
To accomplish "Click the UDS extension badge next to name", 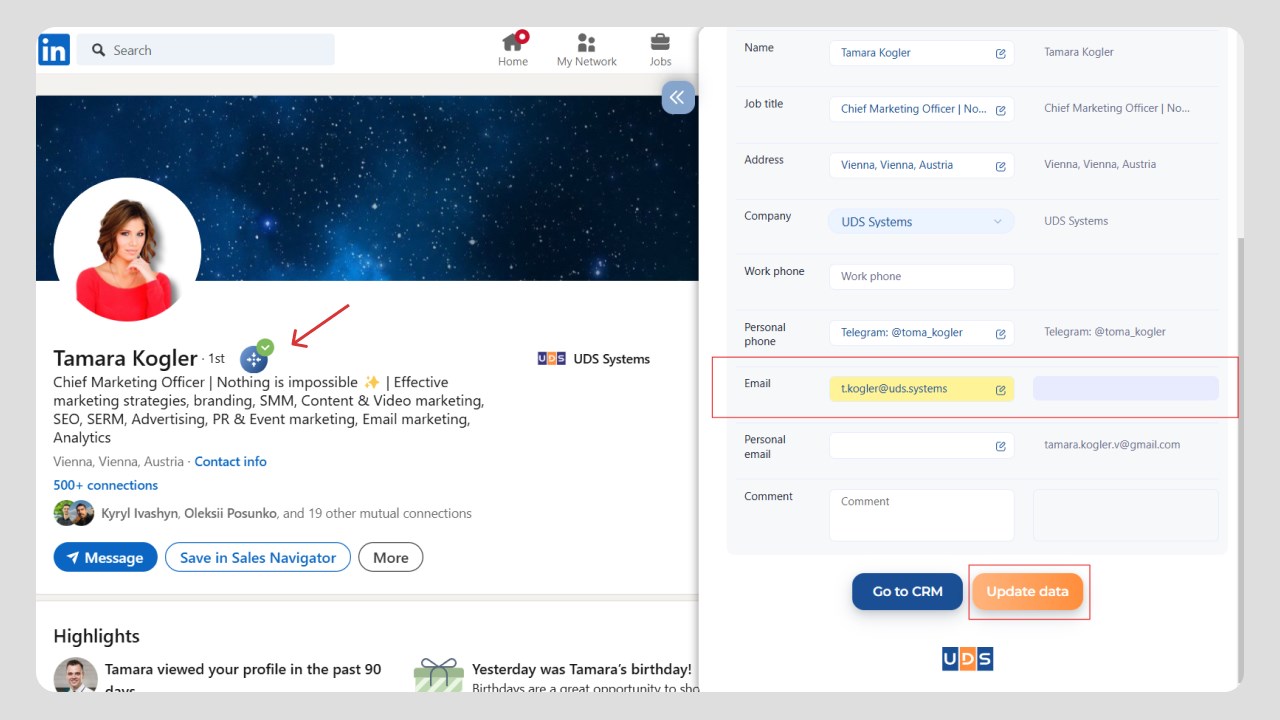I will coord(256,357).
